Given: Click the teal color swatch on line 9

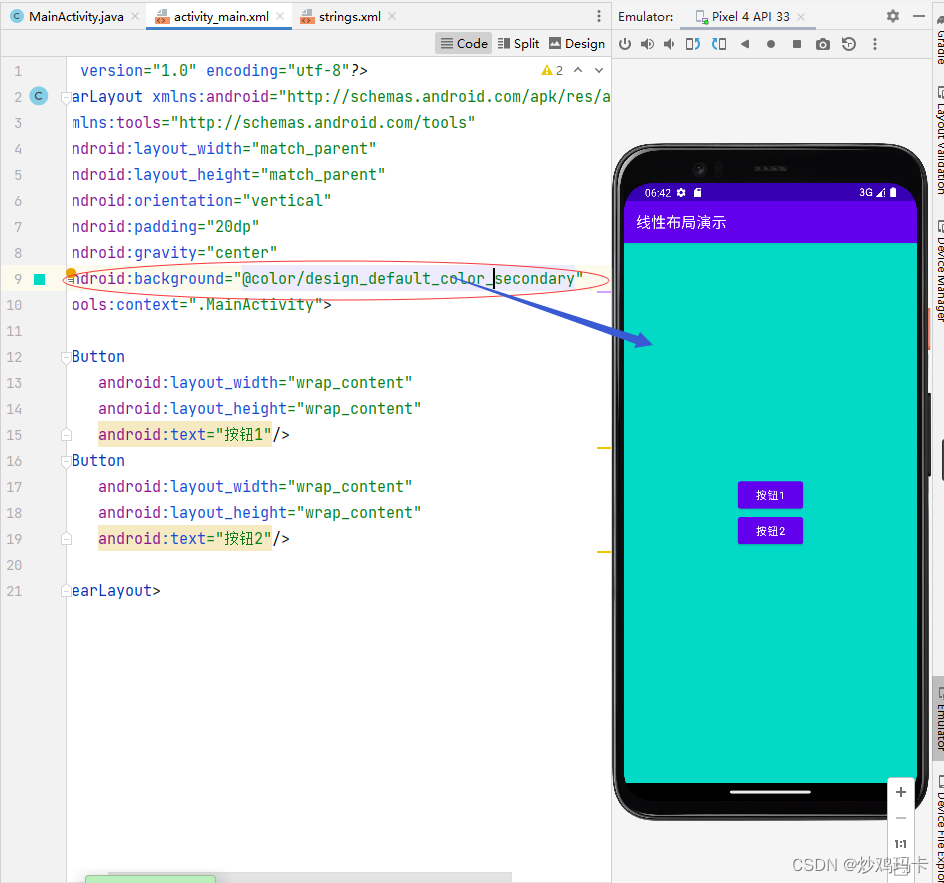Looking at the screenshot, I should point(40,279).
